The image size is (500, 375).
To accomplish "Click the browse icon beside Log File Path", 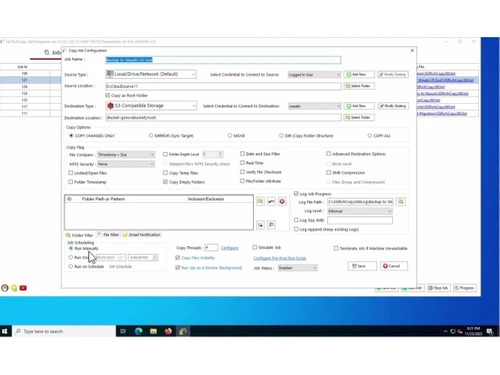I will [x=401, y=202].
